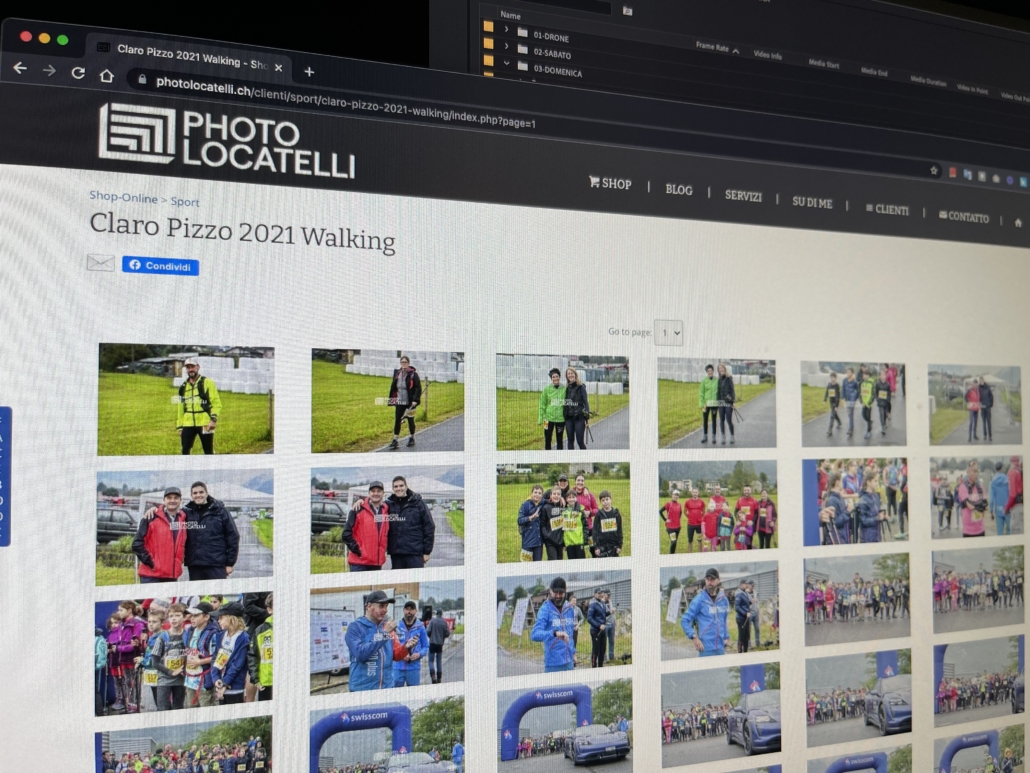1030x773 pixels.
Task: Expand the 01-DRONE folder chevron
Action: [x=506, y=30]
